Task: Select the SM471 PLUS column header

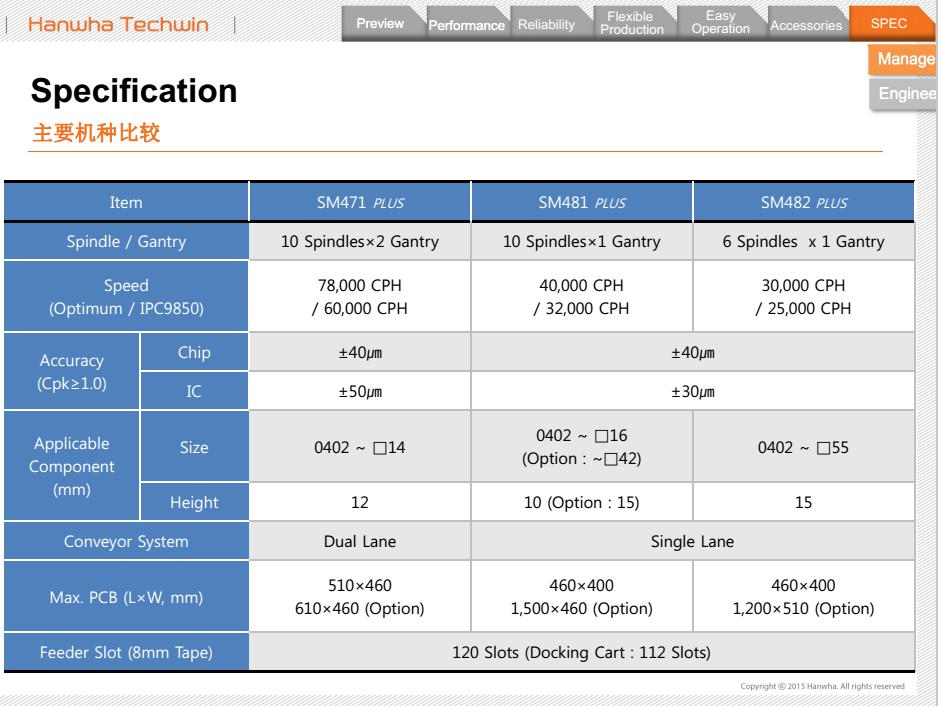Action: pyautogui.click(x=360, y=202)
